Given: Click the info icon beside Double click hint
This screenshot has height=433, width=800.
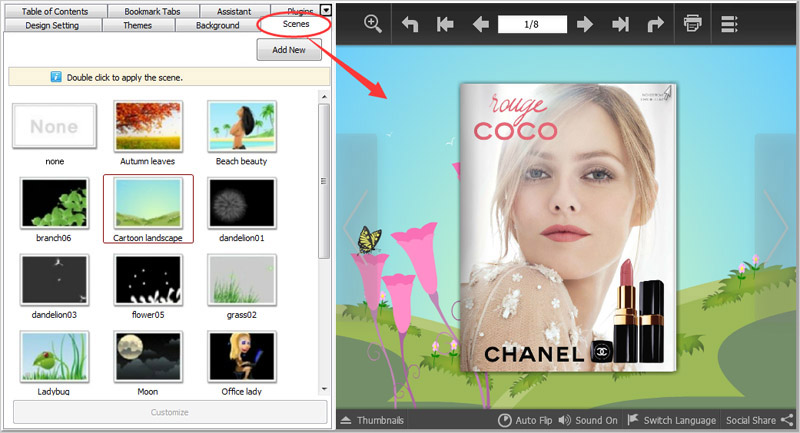Looking at the screenshot, I should coord(56,77).
